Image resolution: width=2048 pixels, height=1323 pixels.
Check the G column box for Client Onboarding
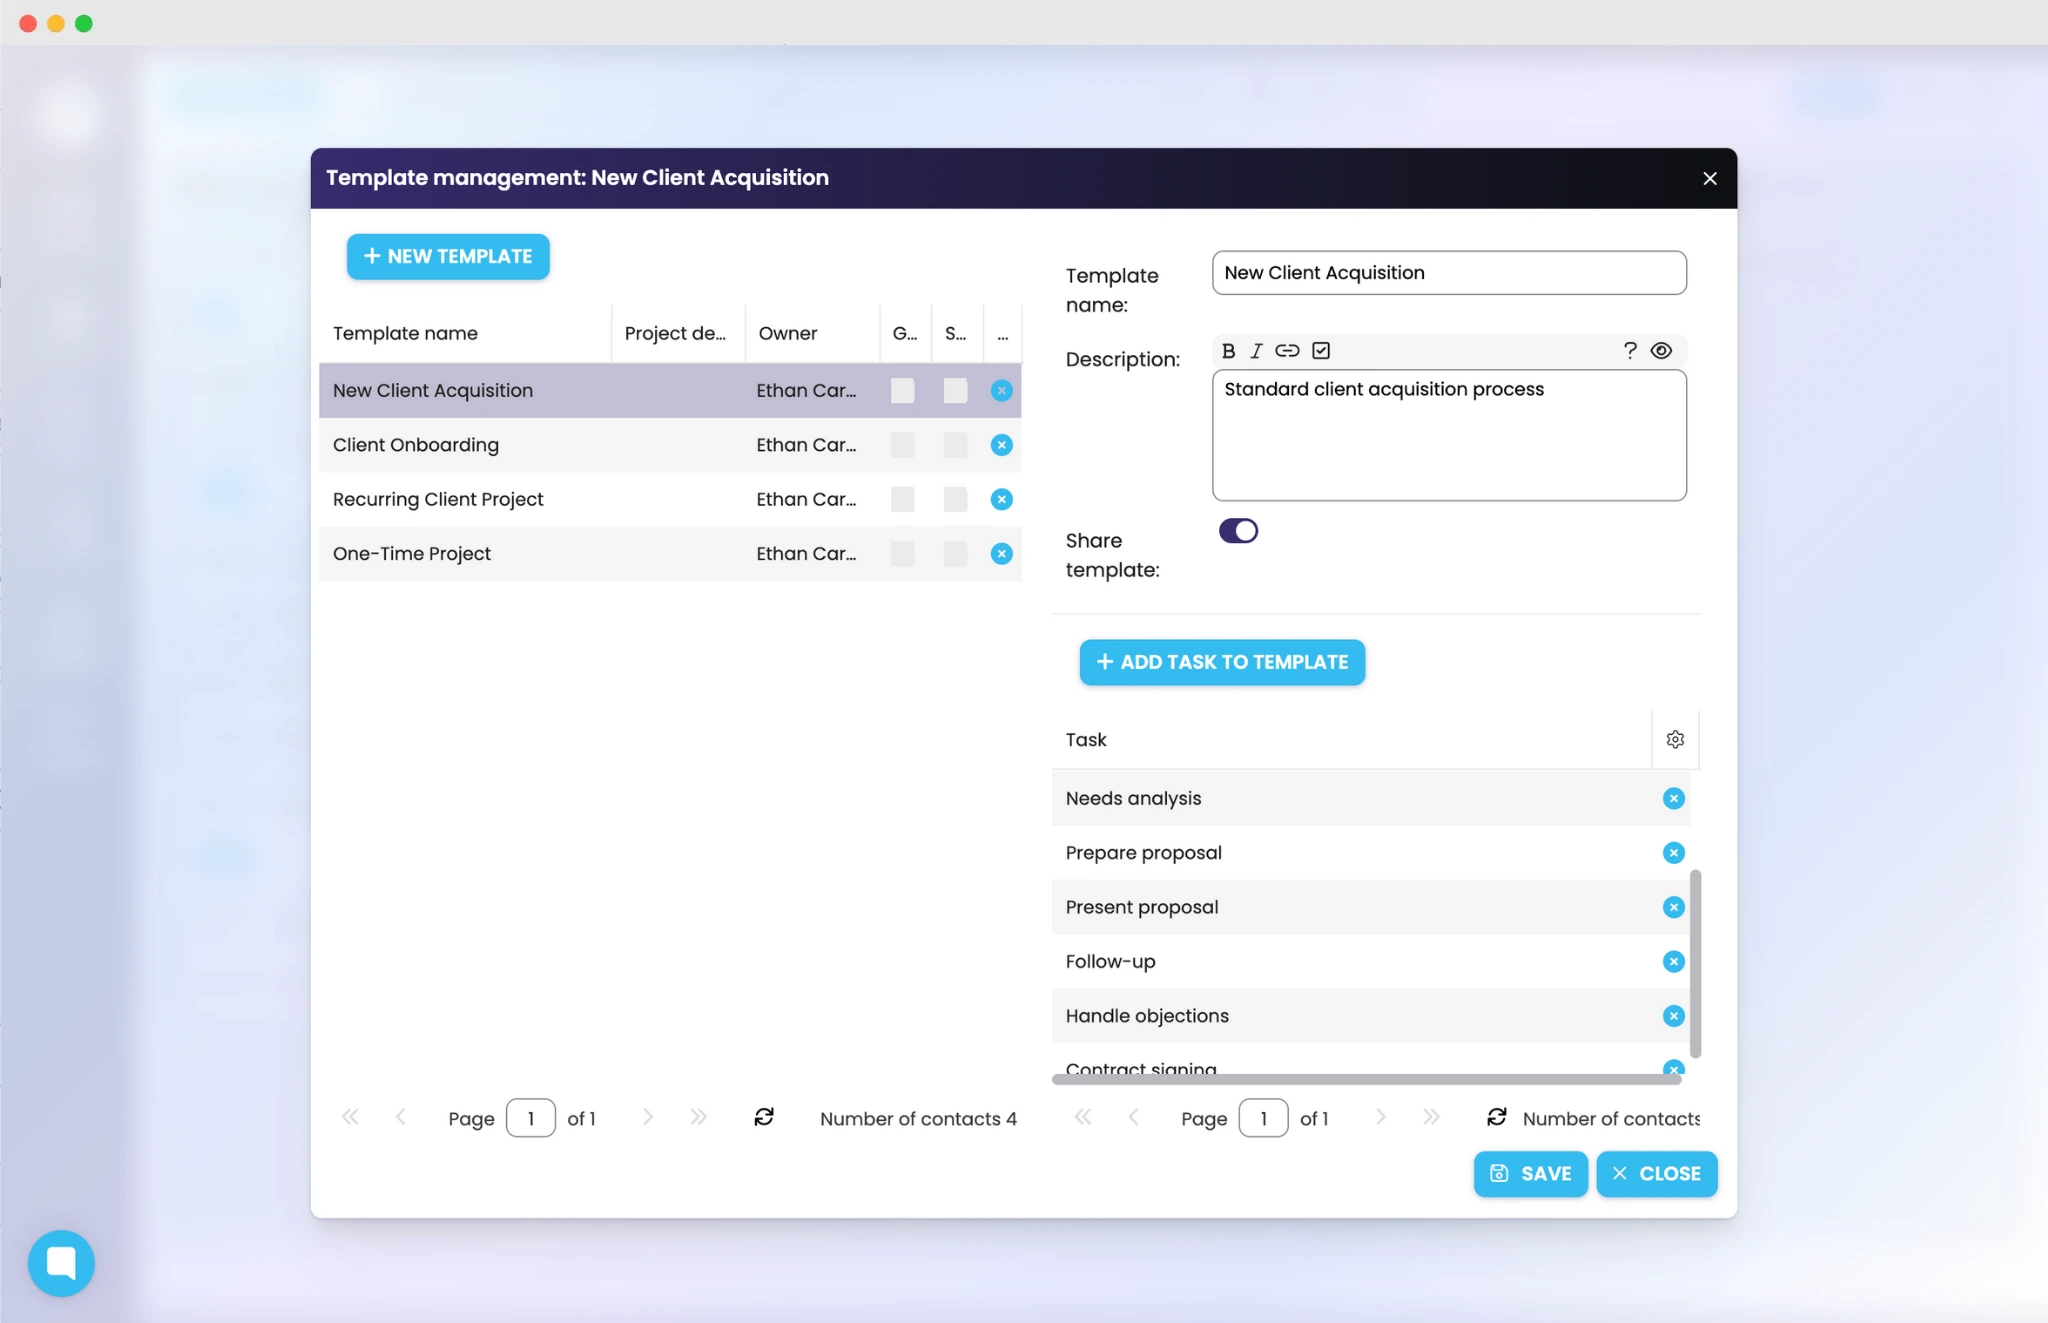pos(902,445)
